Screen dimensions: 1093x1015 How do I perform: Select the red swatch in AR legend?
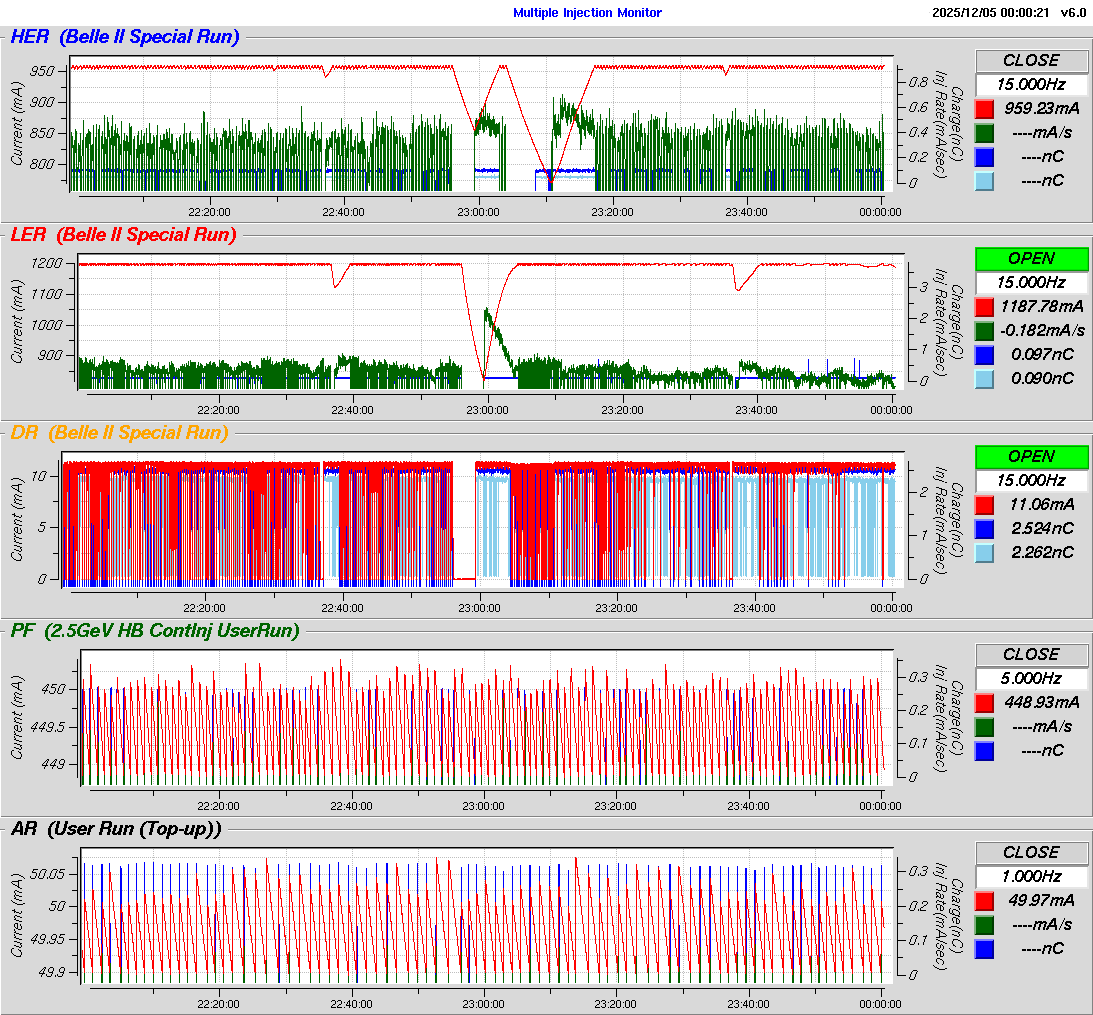point(984,901)
